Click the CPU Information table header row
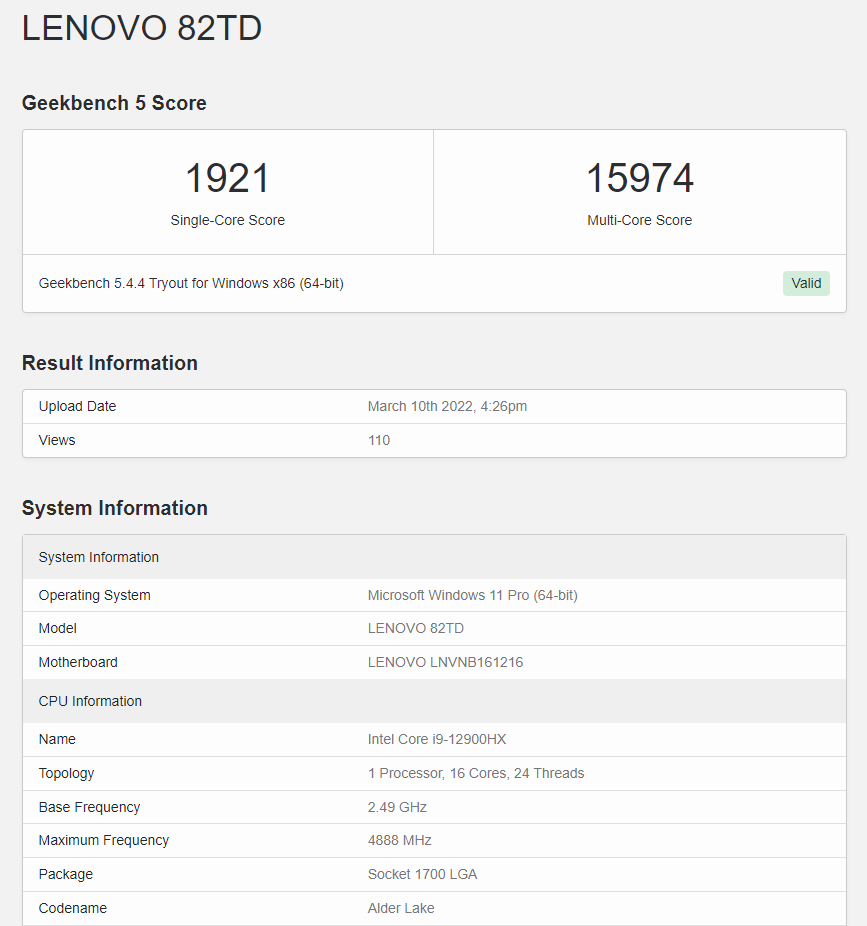 tap(434, 701)
